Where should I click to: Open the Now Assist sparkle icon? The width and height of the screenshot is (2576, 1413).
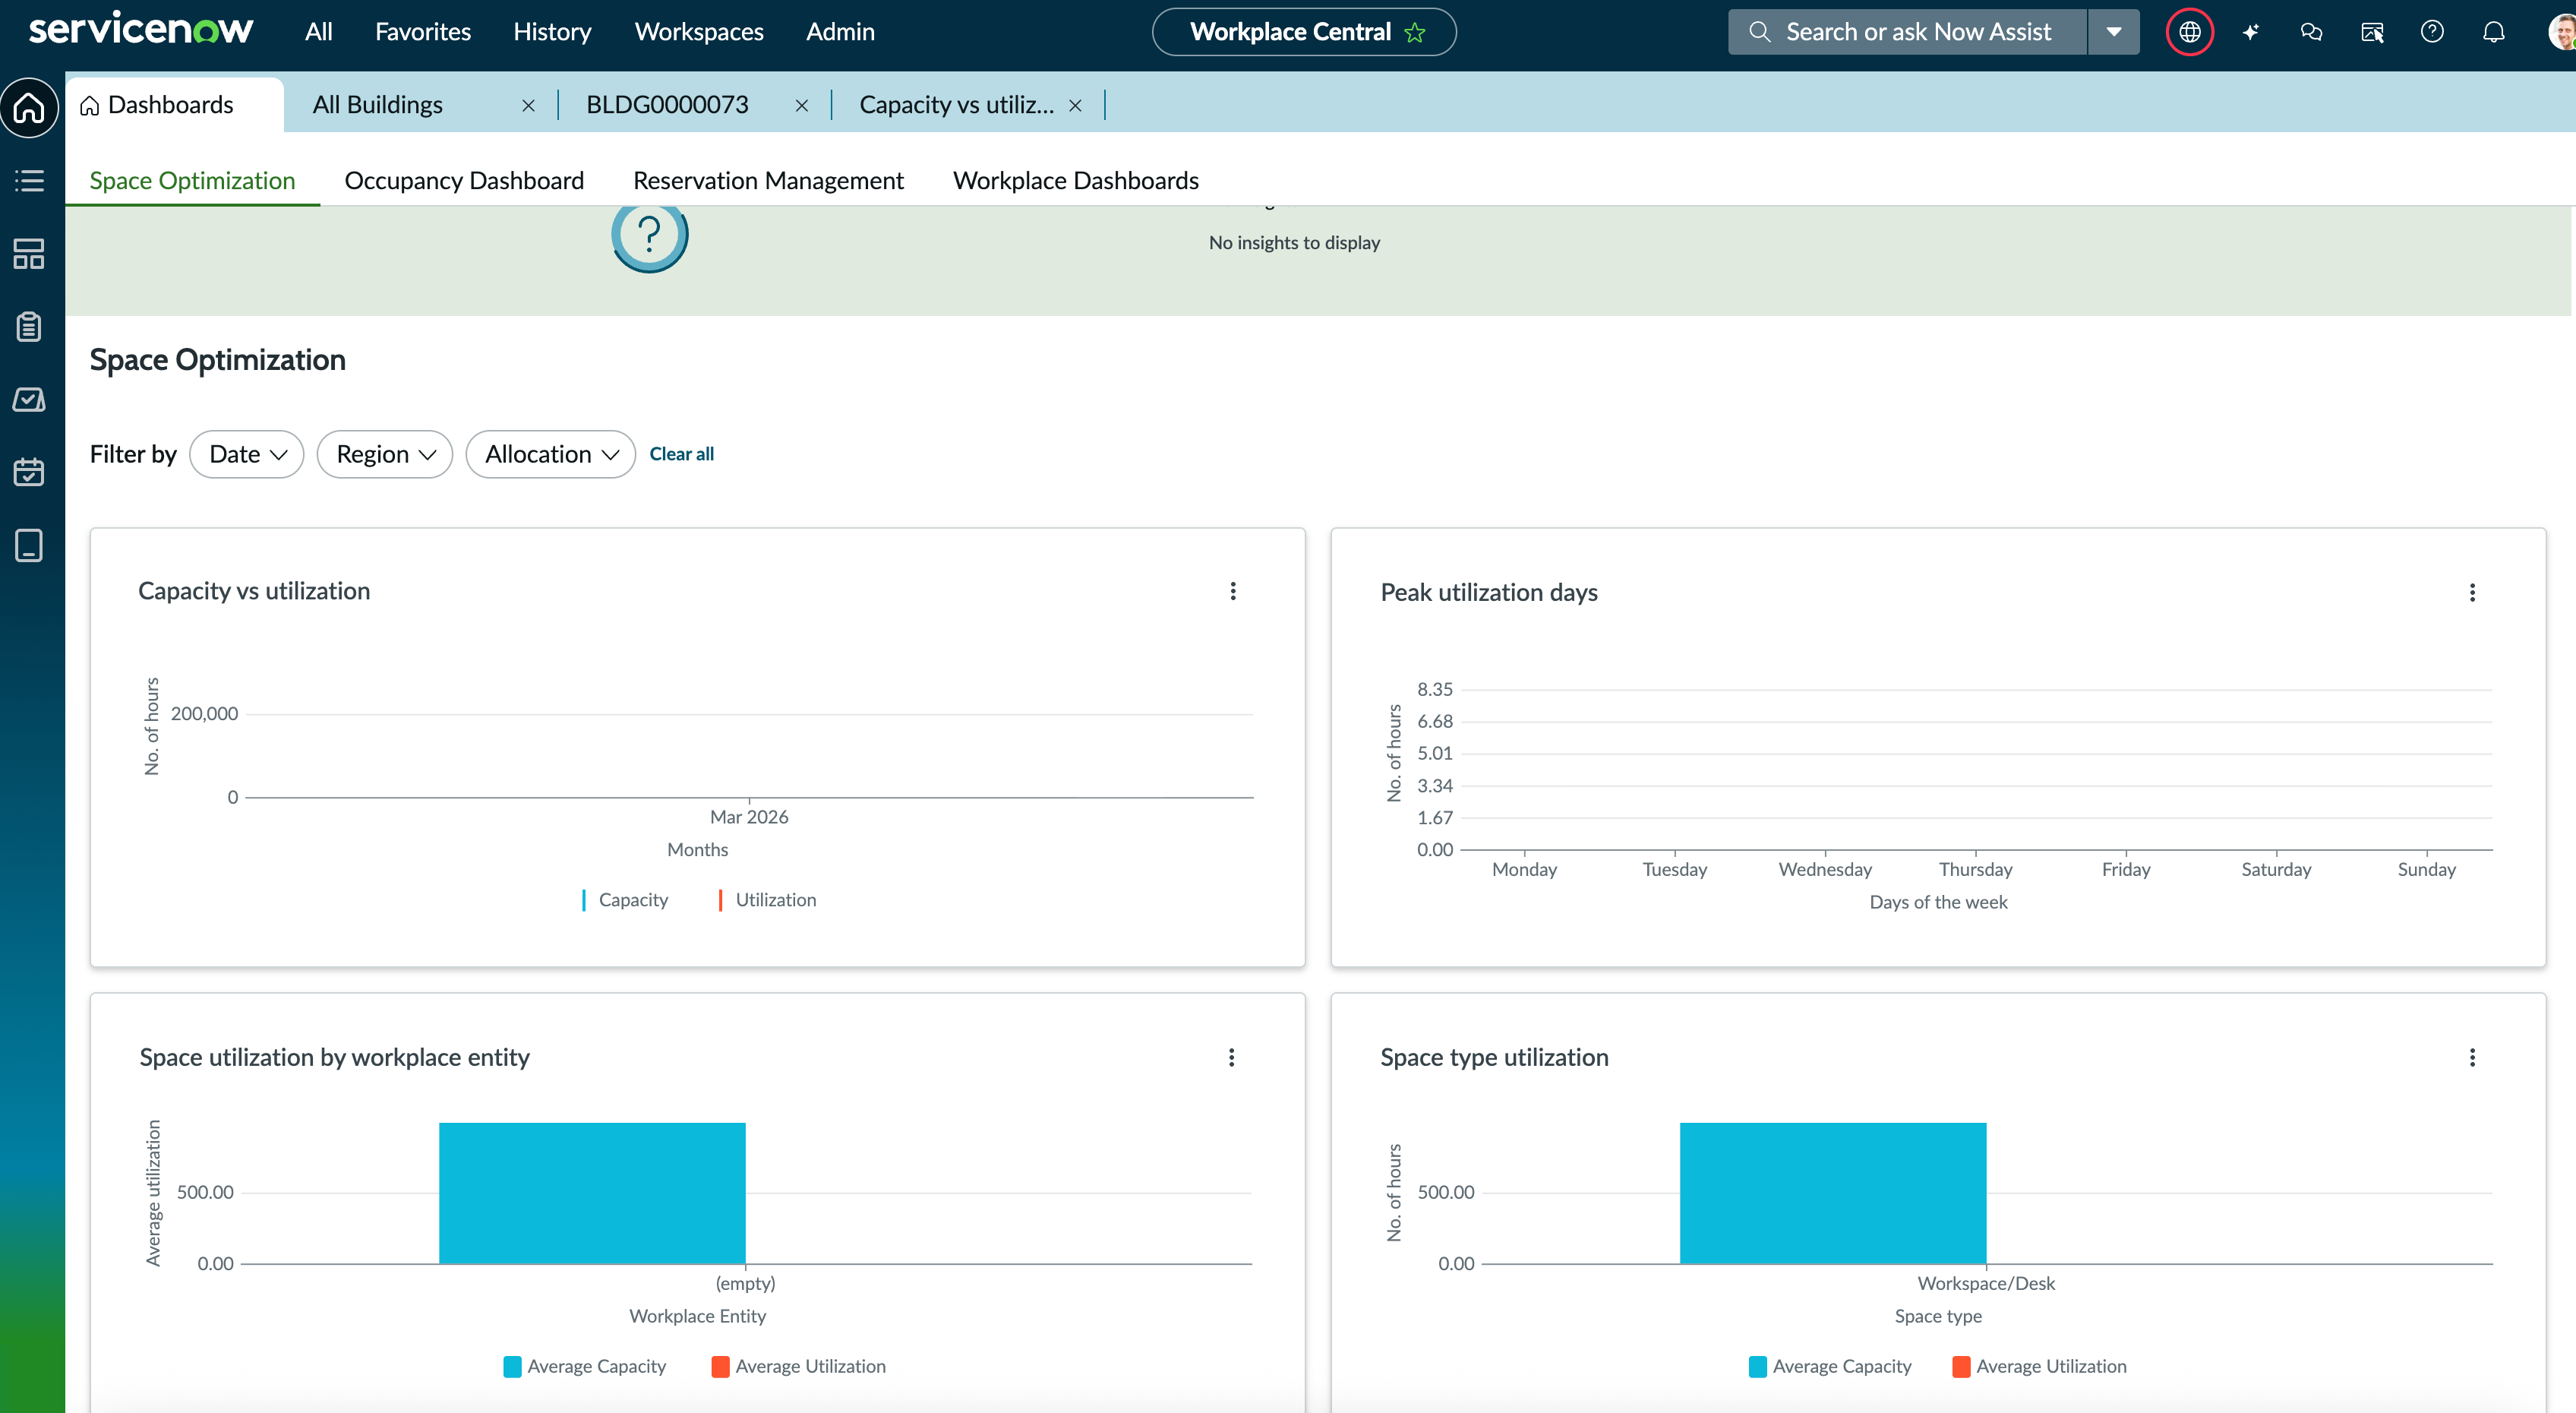pyautogui.click(x=2250, y=32)
